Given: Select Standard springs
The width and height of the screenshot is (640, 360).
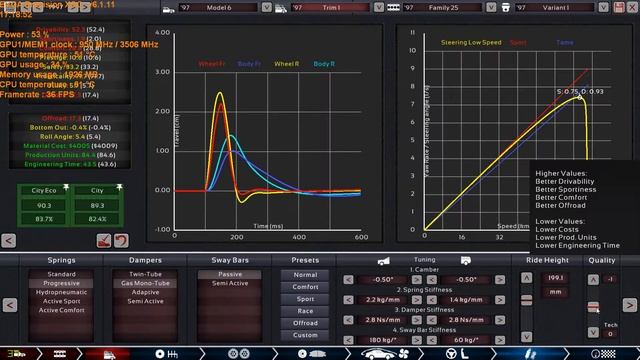Looking at the screenshot, I should 61,274.
